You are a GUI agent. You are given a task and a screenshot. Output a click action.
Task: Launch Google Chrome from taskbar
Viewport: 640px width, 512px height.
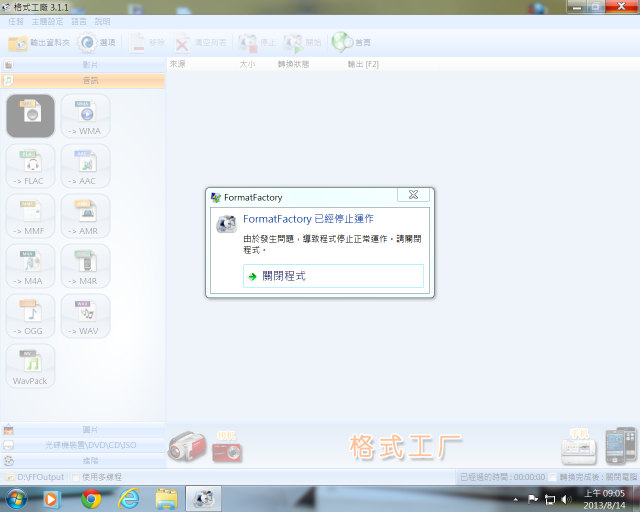click(91, 499)
